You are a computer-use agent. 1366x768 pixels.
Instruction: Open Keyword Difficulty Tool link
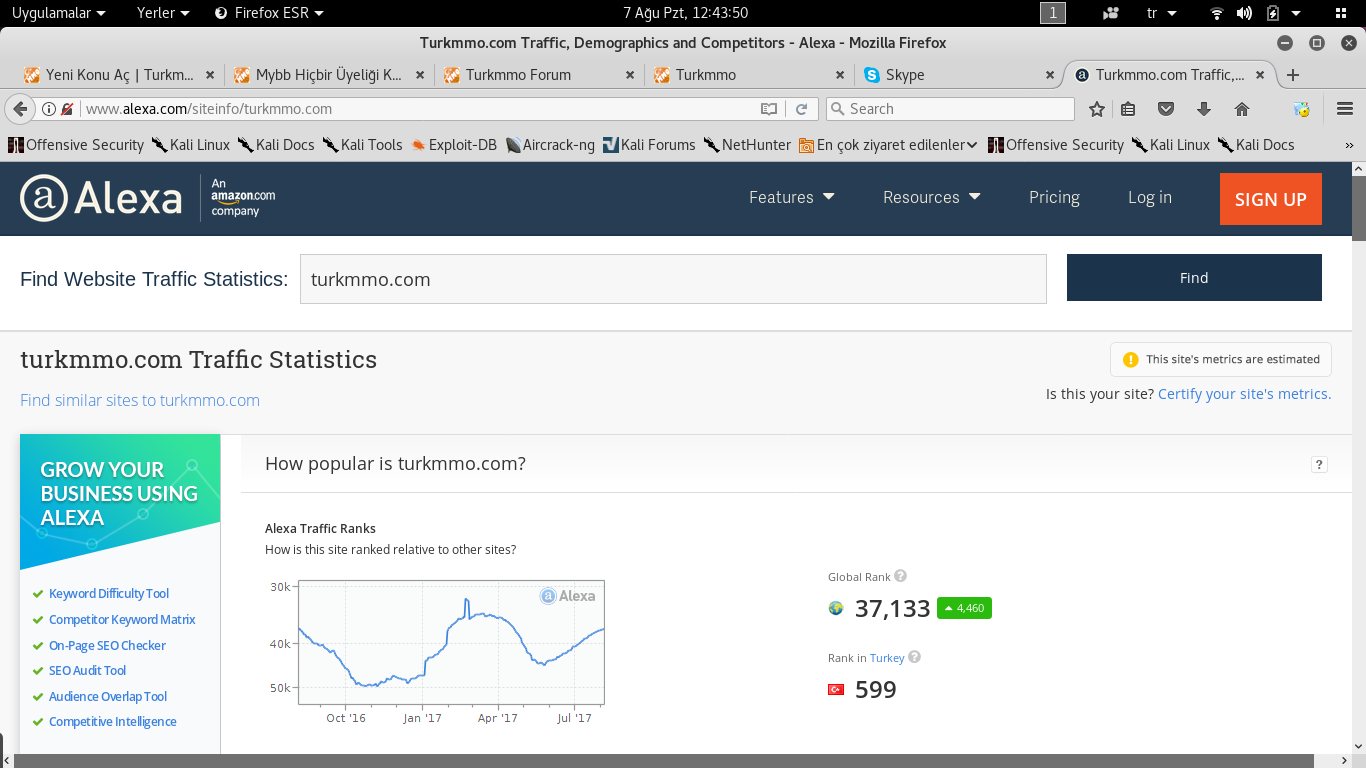(x=109, y=594)
